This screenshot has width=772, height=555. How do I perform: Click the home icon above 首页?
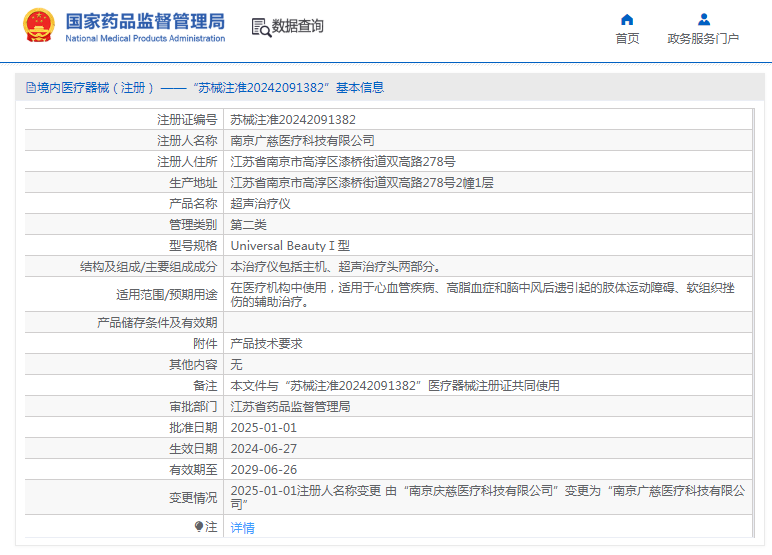click(x=627, y=20)
